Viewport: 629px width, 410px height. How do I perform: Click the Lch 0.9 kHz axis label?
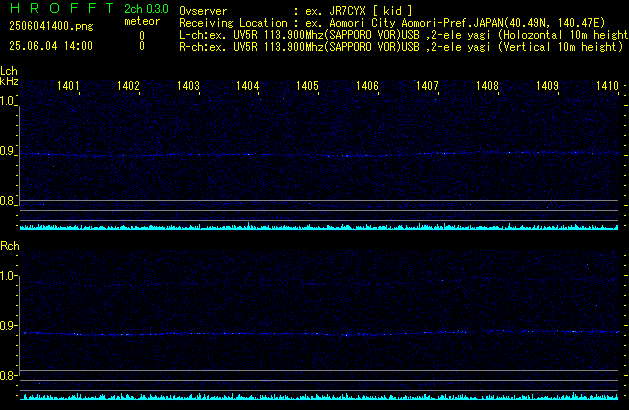coord(8,151)
